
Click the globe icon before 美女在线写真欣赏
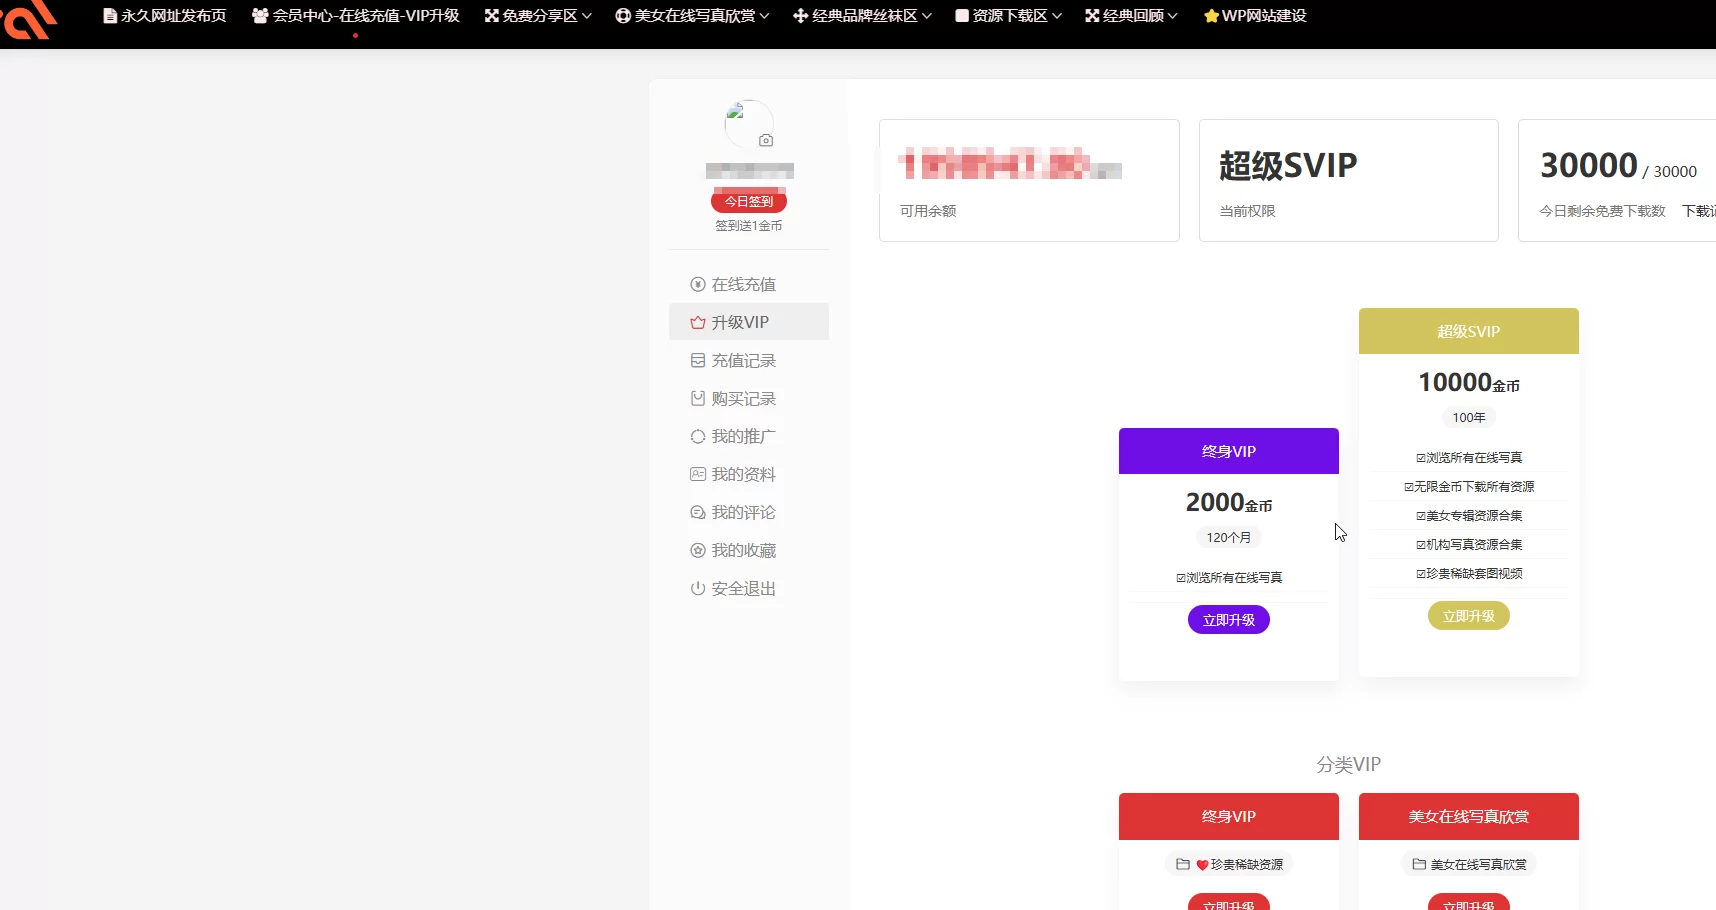coord(623,16)
